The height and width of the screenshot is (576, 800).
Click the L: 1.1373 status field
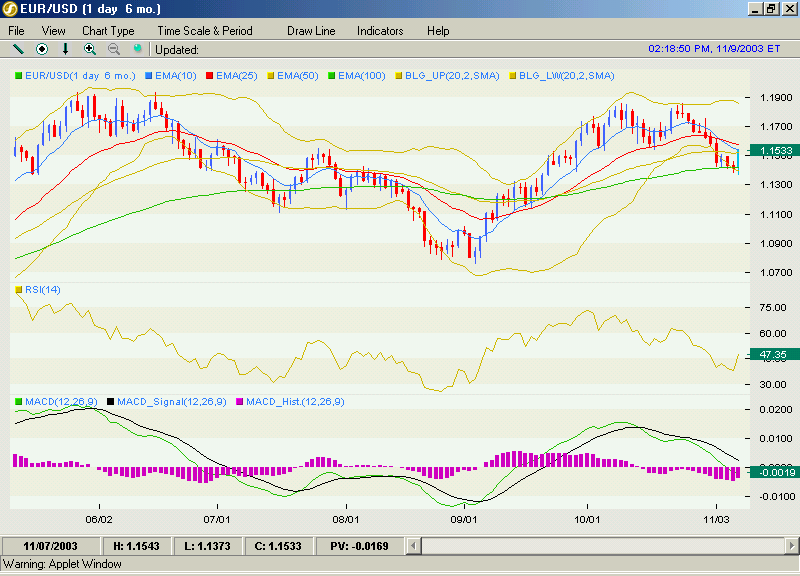[x=207, y=546]
